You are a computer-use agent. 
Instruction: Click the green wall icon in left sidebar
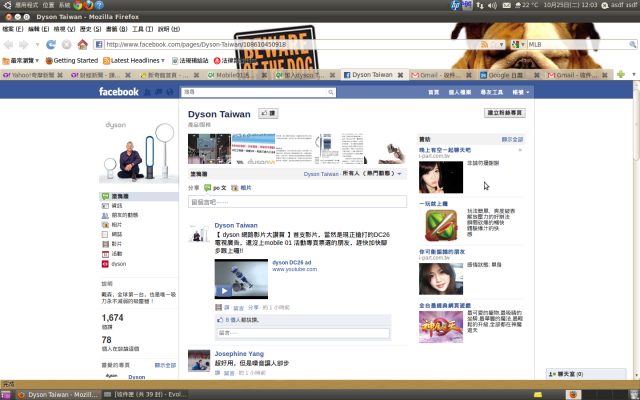(x=105, y=196)
